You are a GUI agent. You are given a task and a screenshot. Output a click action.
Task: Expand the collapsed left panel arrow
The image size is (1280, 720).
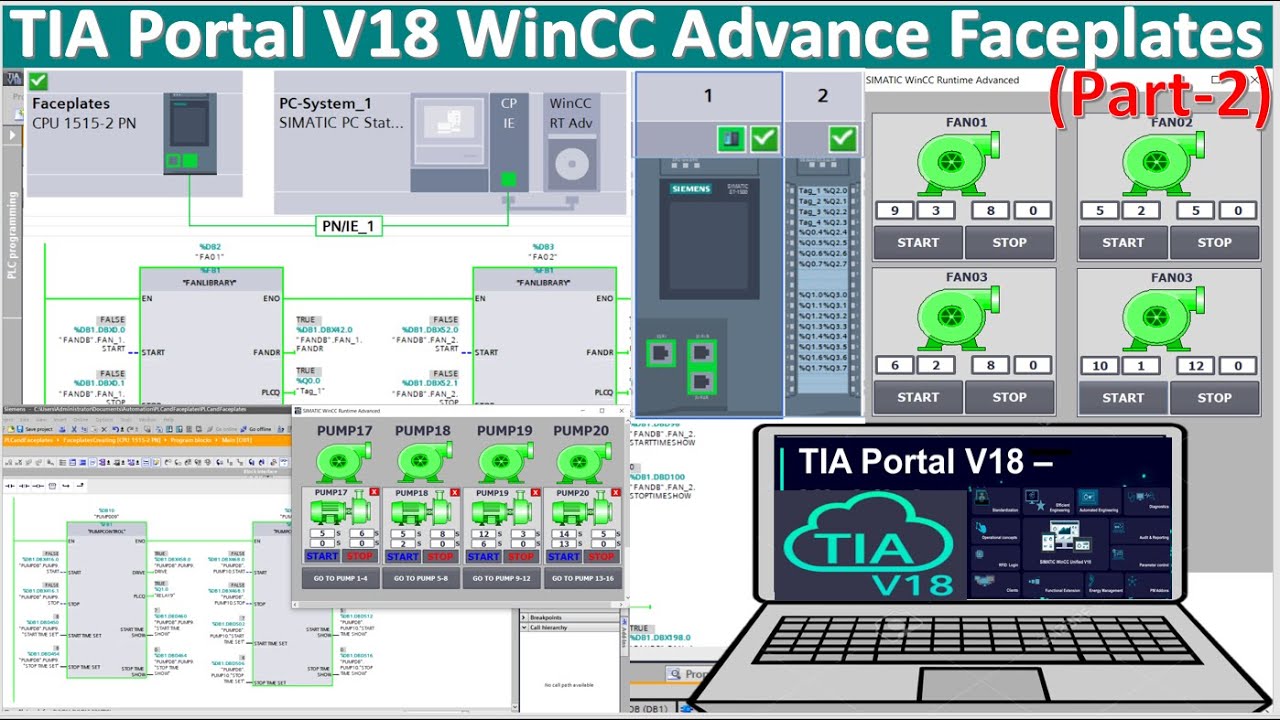pyautogui.click(x=14, y=134)
